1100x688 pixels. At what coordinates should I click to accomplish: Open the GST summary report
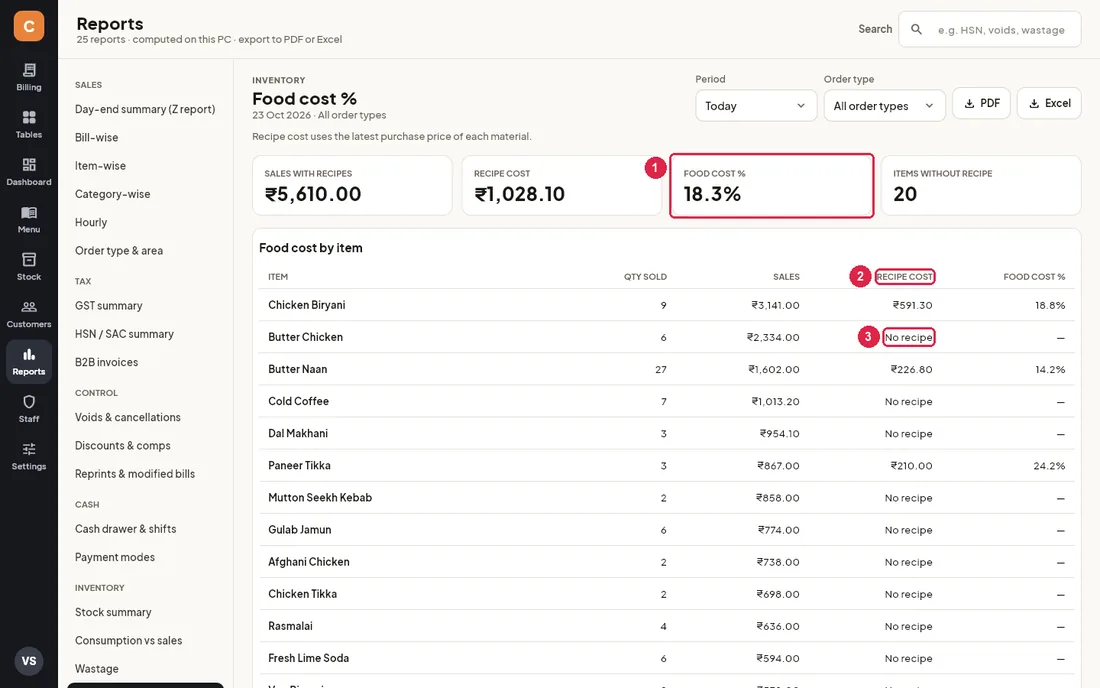(109, 306)
